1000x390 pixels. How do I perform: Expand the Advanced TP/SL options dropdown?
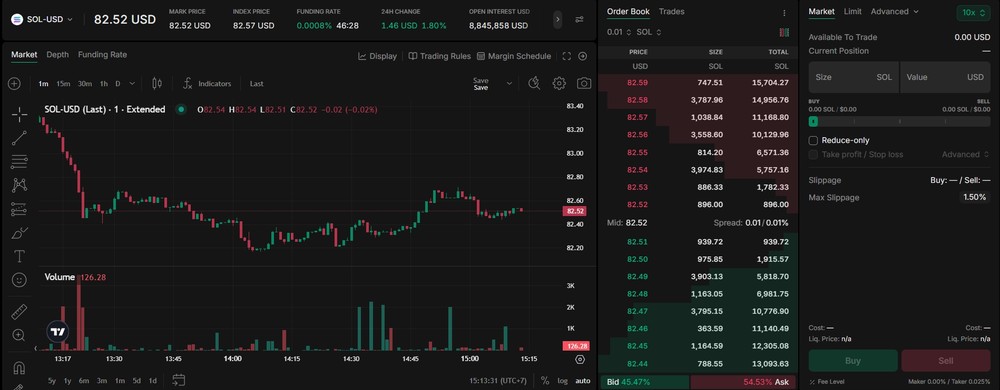965,154
